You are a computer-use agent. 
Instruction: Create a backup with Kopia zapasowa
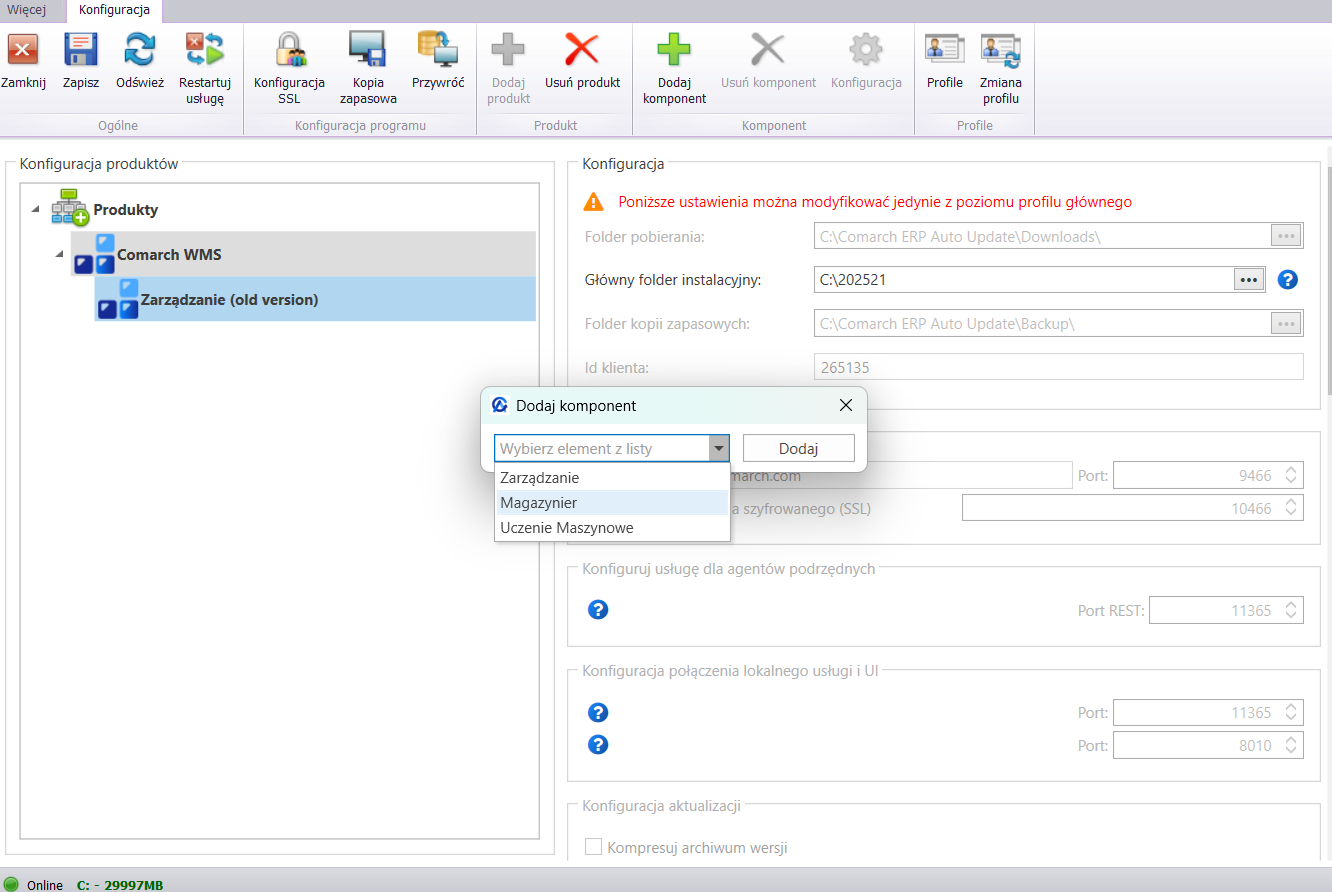click(x=367, y=50)
